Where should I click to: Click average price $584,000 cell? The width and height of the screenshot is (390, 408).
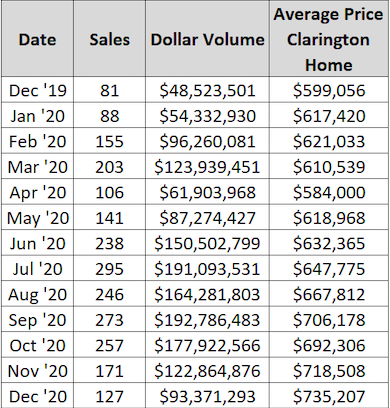[x=329, y=192]
